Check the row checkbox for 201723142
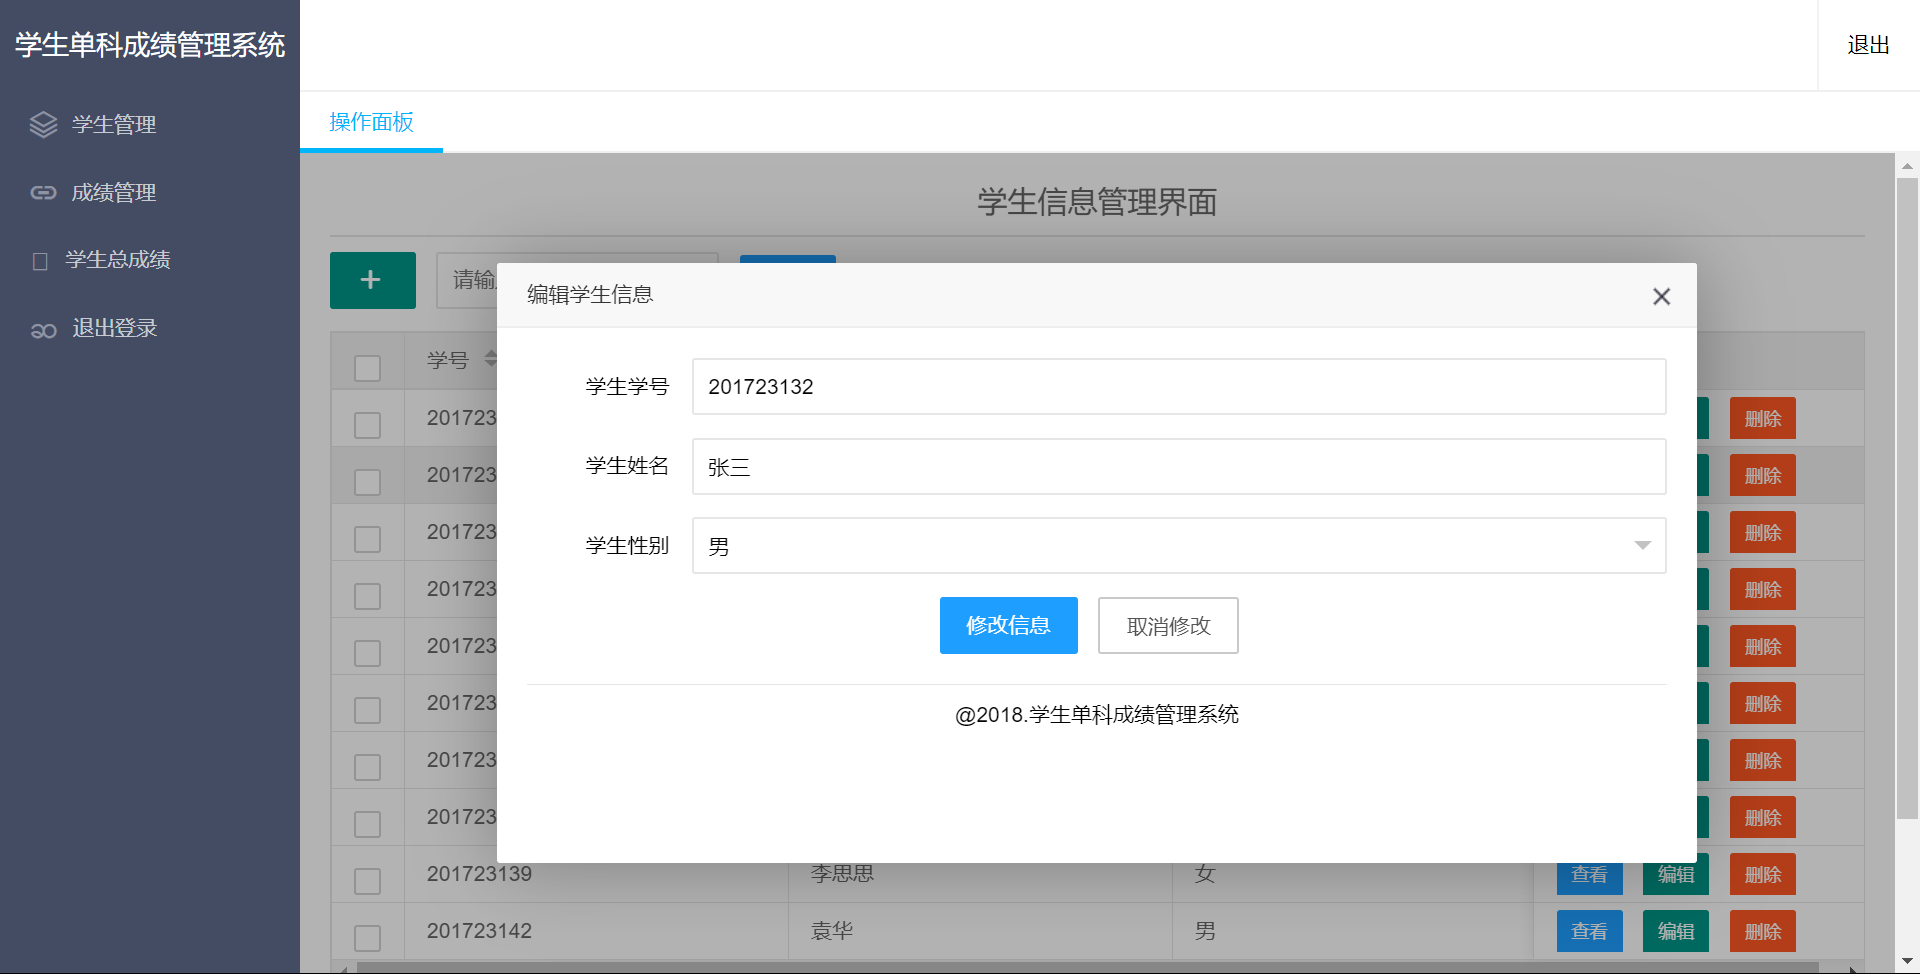Image resolution: width=1920 pixels, height=974 pixels. tap(367, 938)
